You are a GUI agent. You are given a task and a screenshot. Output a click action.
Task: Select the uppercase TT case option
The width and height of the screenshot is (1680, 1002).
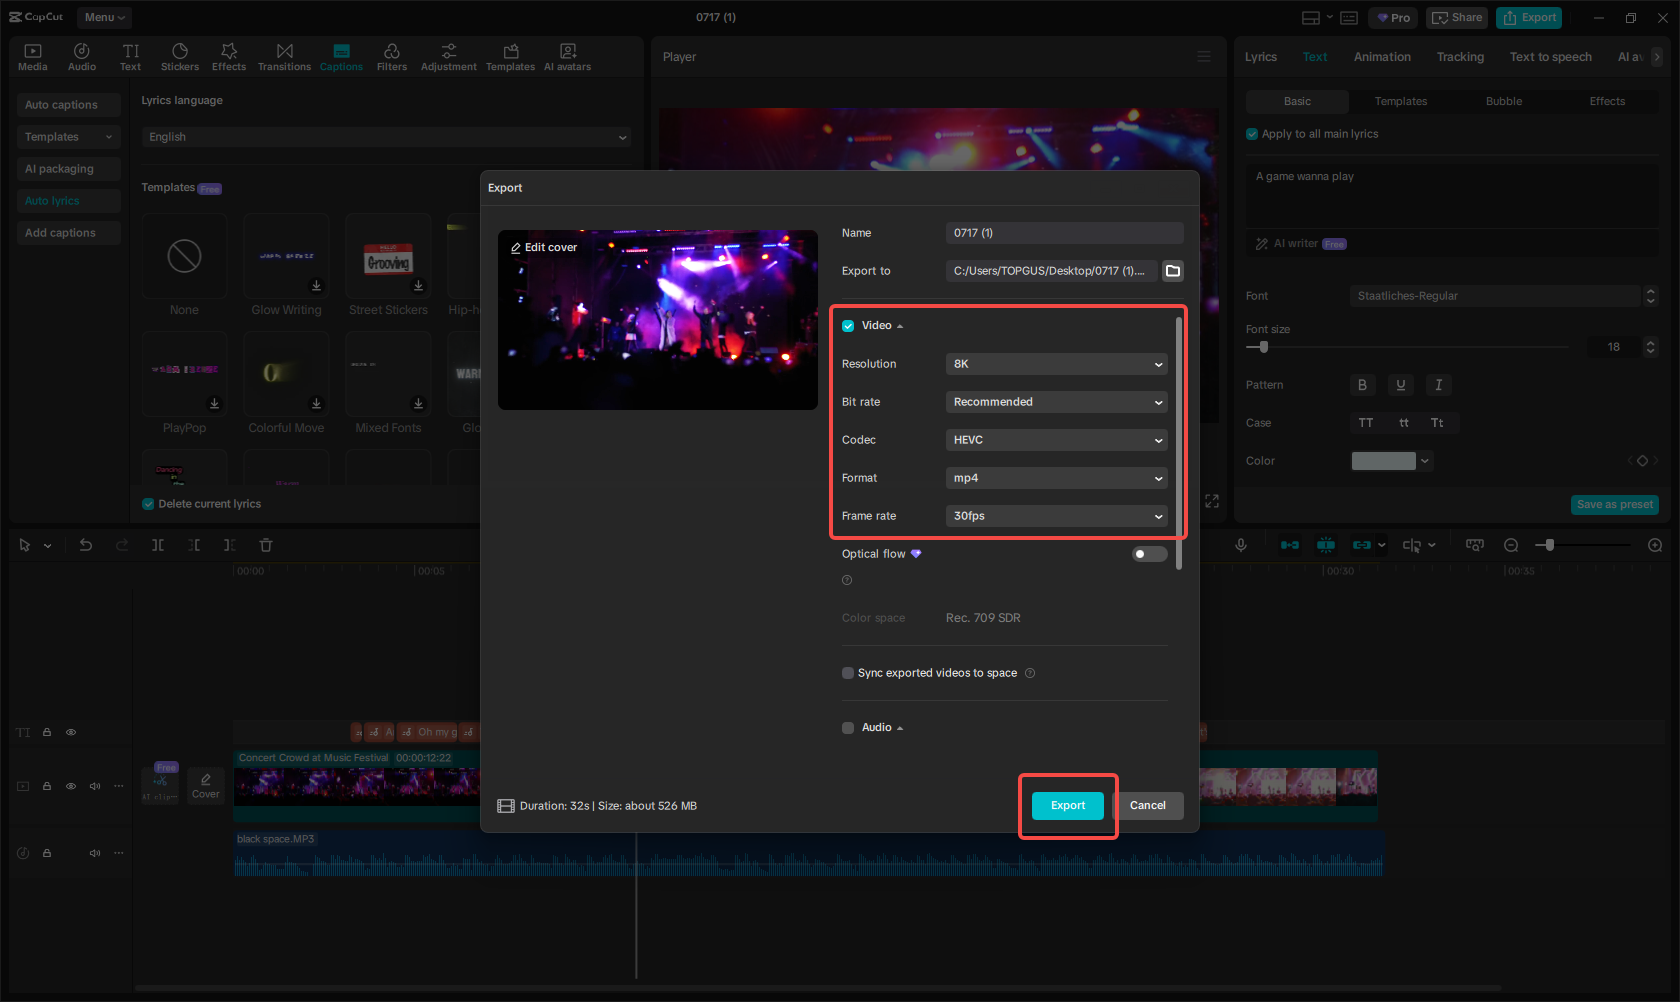1366,423
